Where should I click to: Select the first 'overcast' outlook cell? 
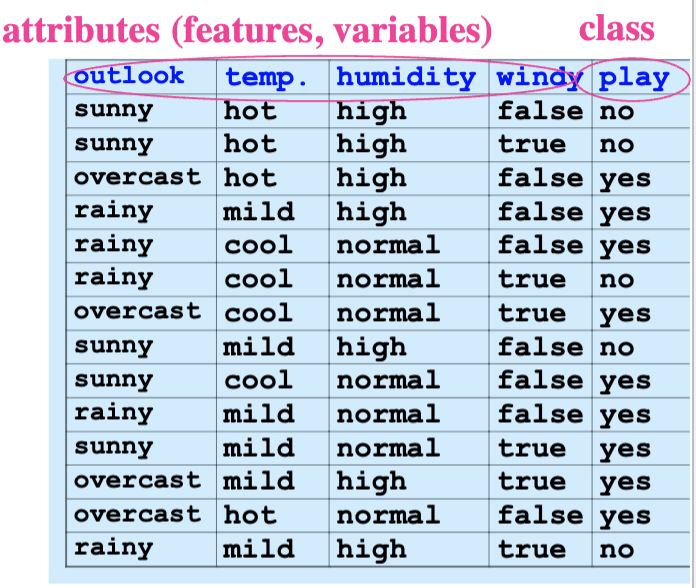click(136, 178)
